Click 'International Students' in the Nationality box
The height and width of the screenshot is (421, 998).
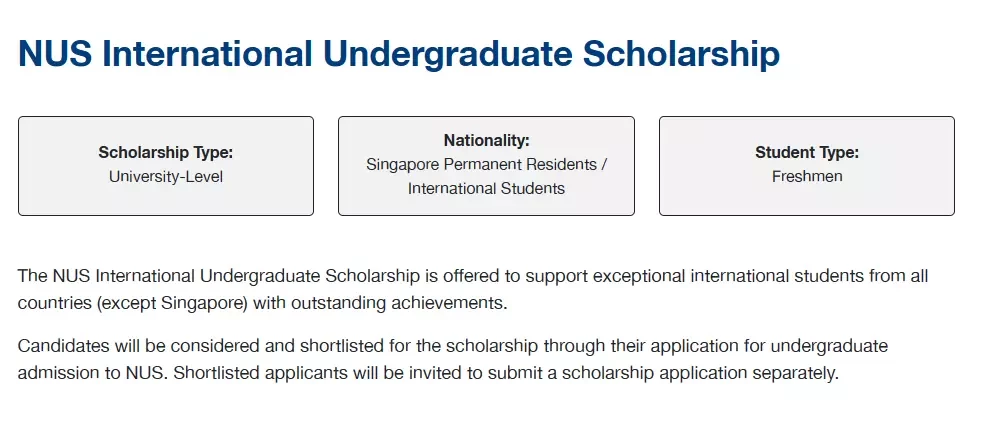(x=486, y=189)
